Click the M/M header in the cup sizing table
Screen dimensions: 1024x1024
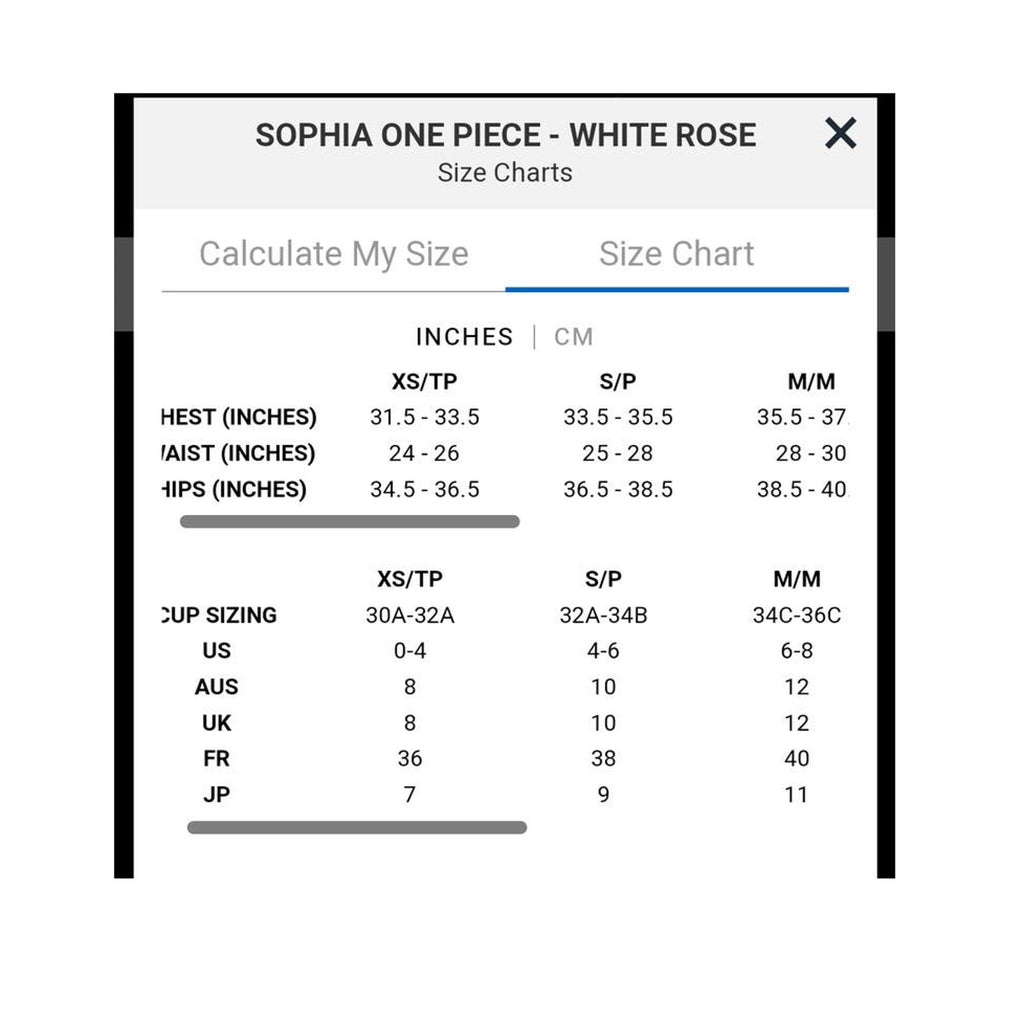797,579
